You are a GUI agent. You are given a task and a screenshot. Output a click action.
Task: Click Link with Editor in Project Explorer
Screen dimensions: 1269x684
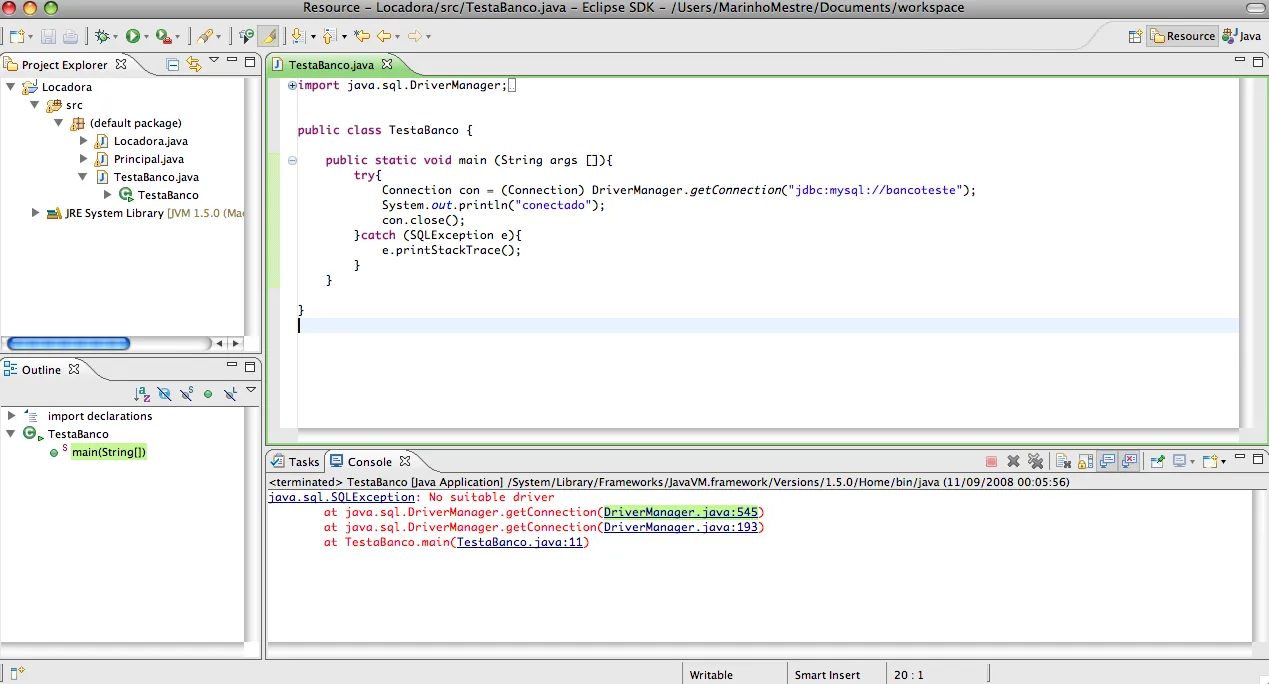193,64
